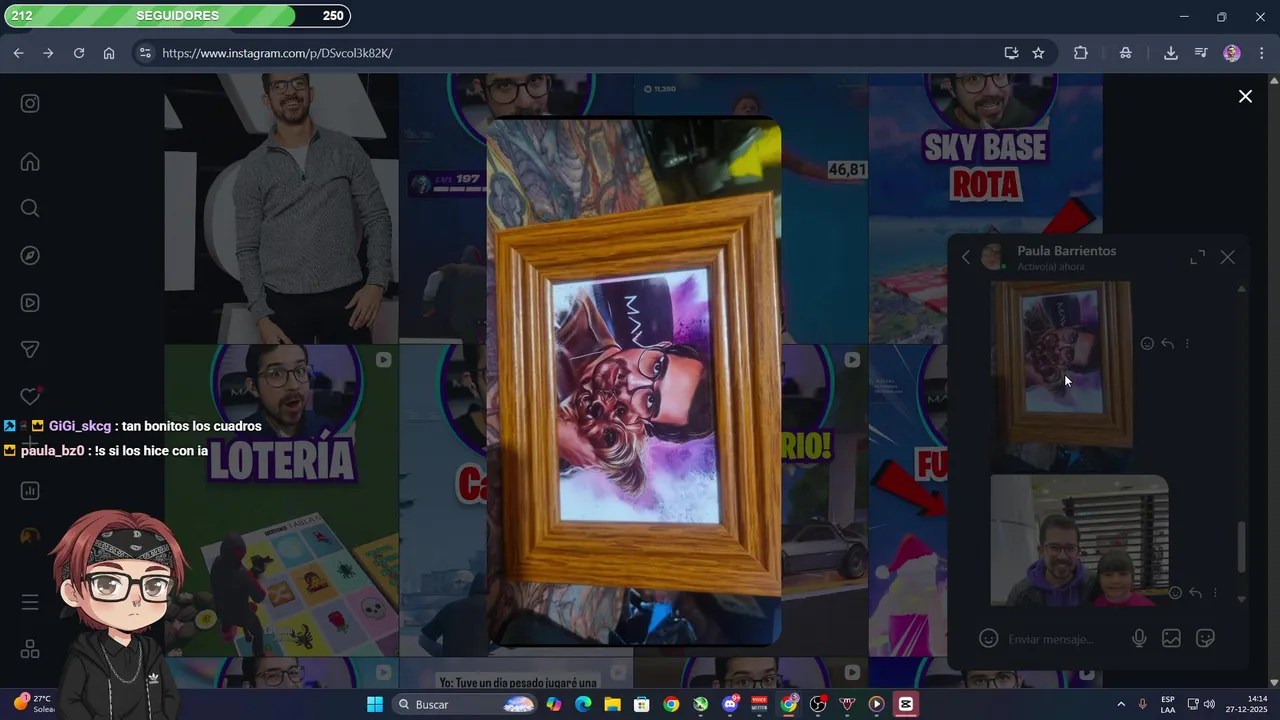Open the Windows Start menu
Image resolution: width=1280 pixels, height=720 pixels.
[x=375, y=704]
